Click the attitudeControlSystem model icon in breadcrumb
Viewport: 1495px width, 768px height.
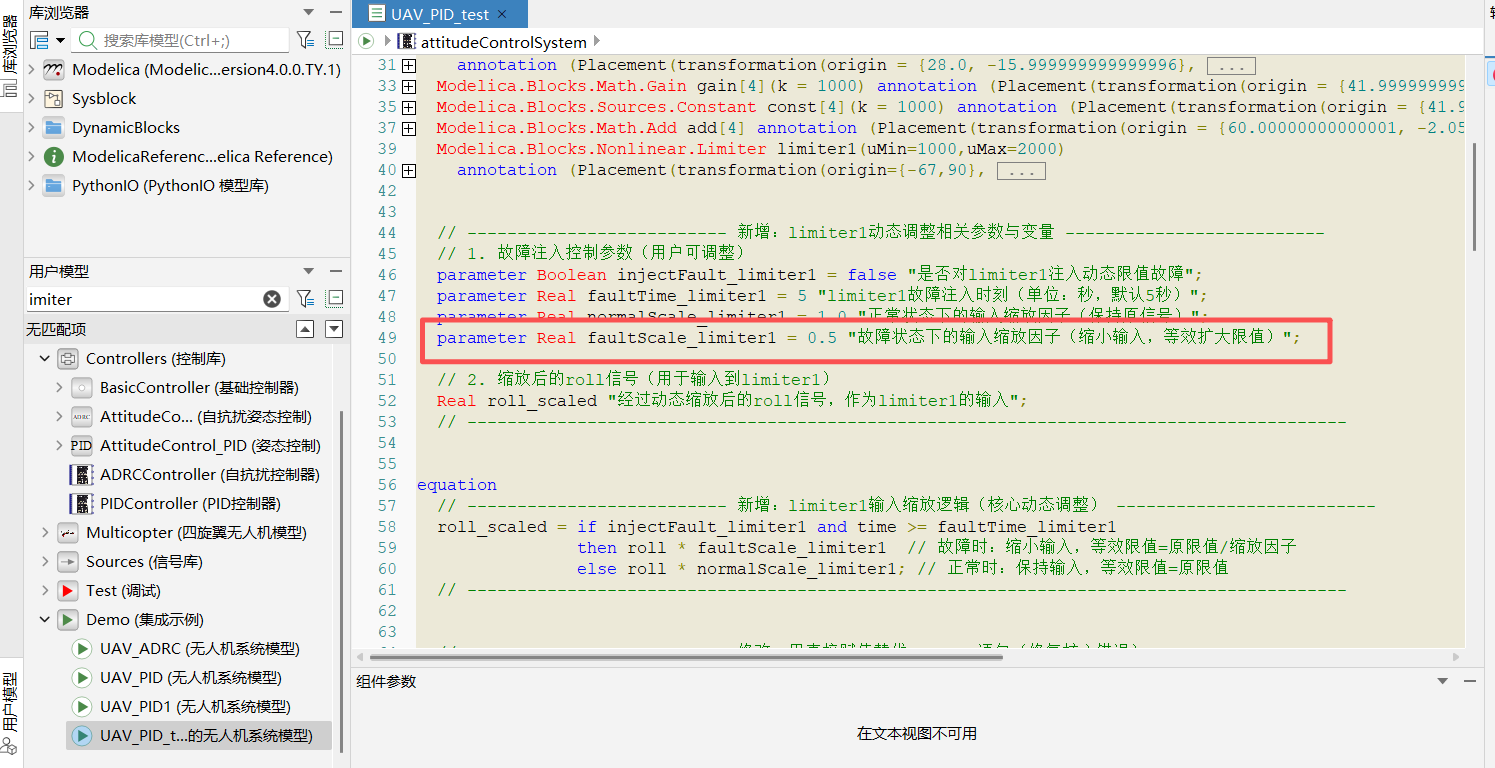coord(407,41)
